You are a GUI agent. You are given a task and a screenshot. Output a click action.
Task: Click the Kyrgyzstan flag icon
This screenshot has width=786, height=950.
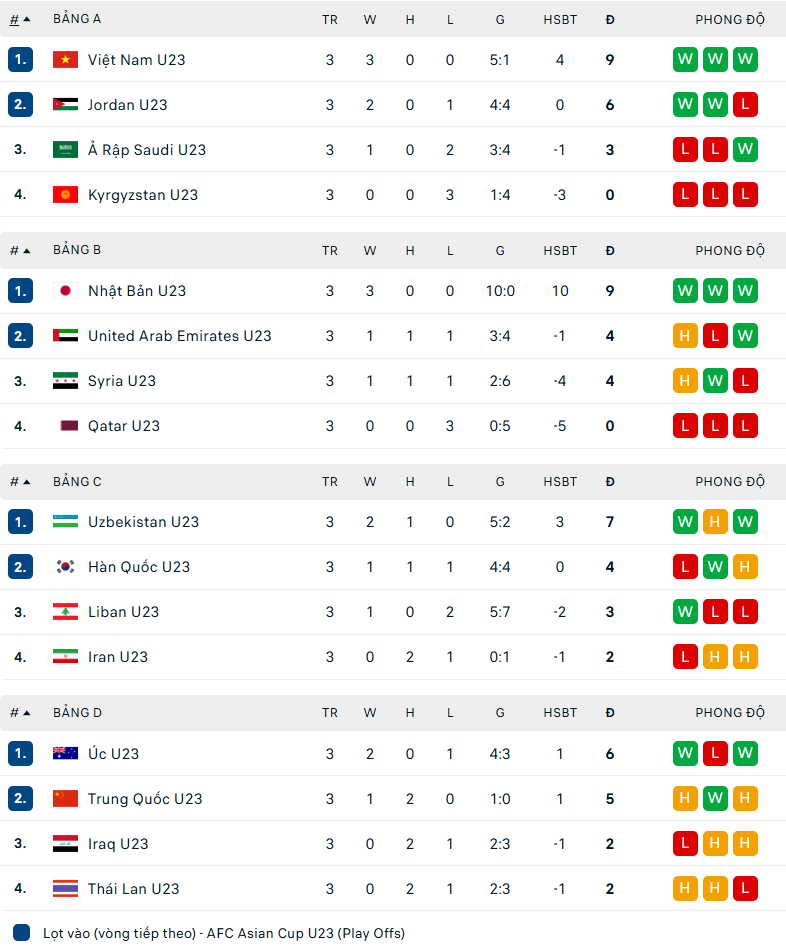[x=65, y=195]
